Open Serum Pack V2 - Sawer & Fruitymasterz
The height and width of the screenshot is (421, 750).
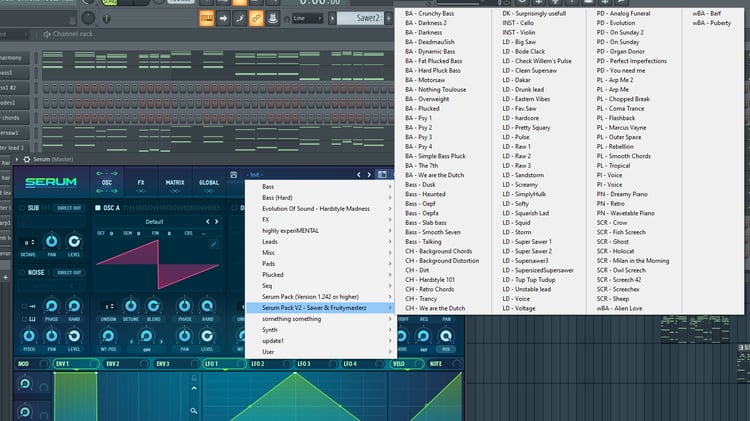(x=320, y=308)
